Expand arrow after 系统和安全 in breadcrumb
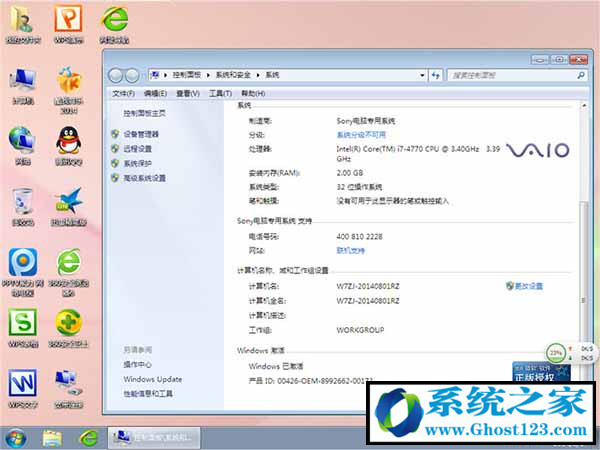The image size is (600, 450). click(x=258, y=75)
